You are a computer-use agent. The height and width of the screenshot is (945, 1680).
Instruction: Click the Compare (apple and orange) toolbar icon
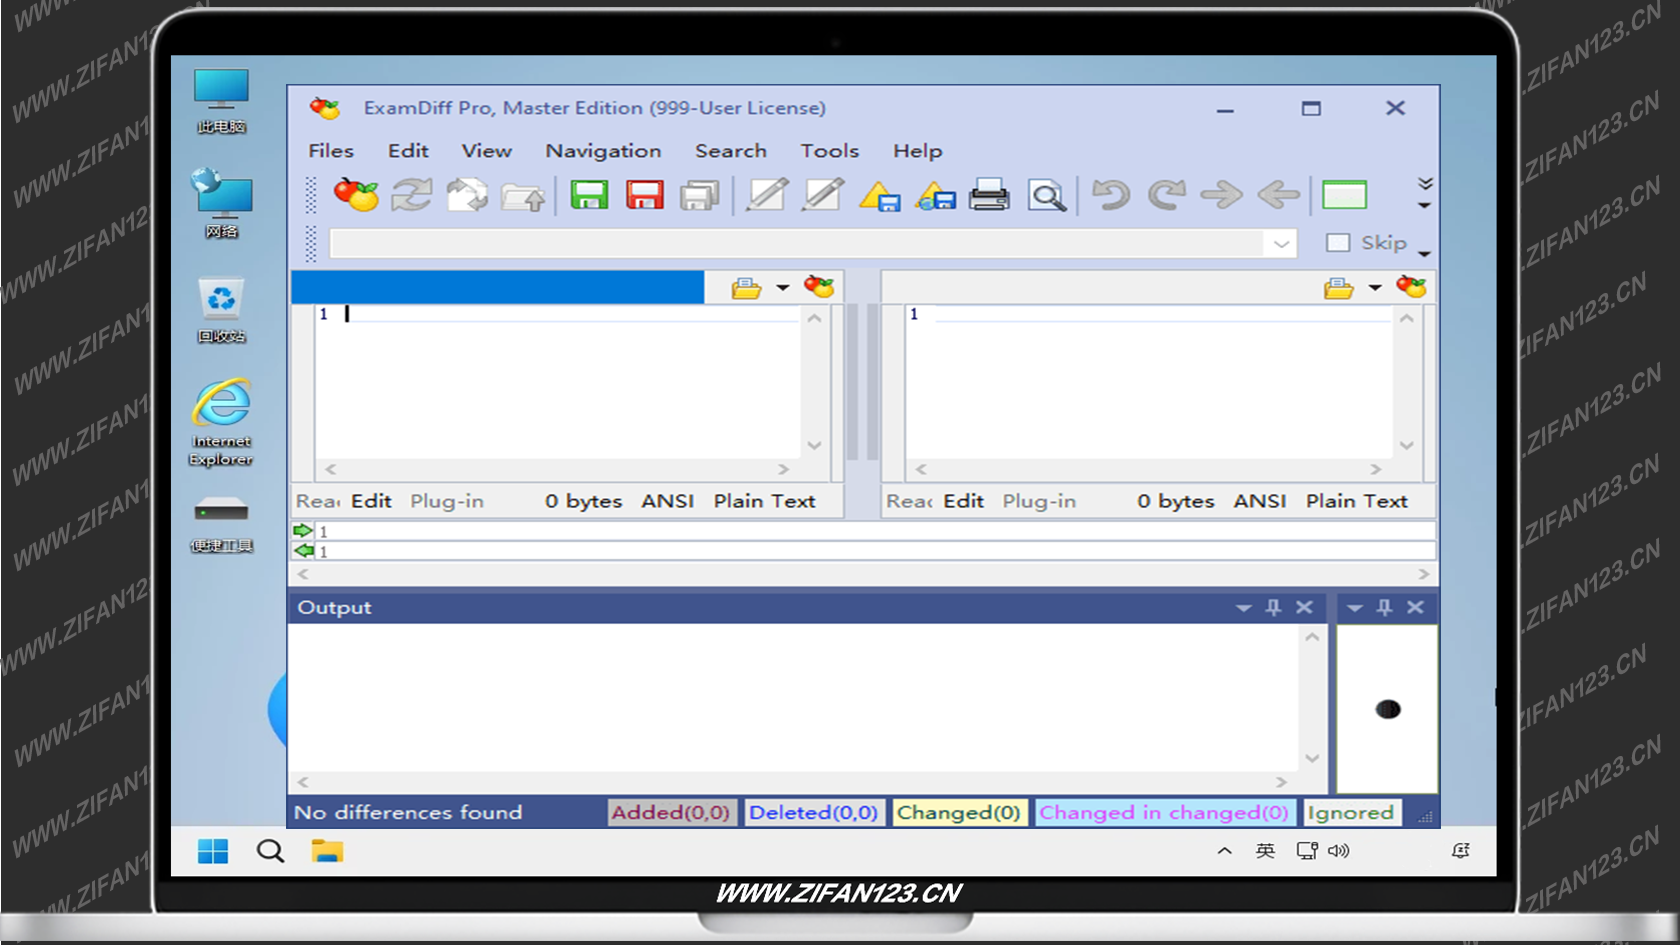(356, 195)
